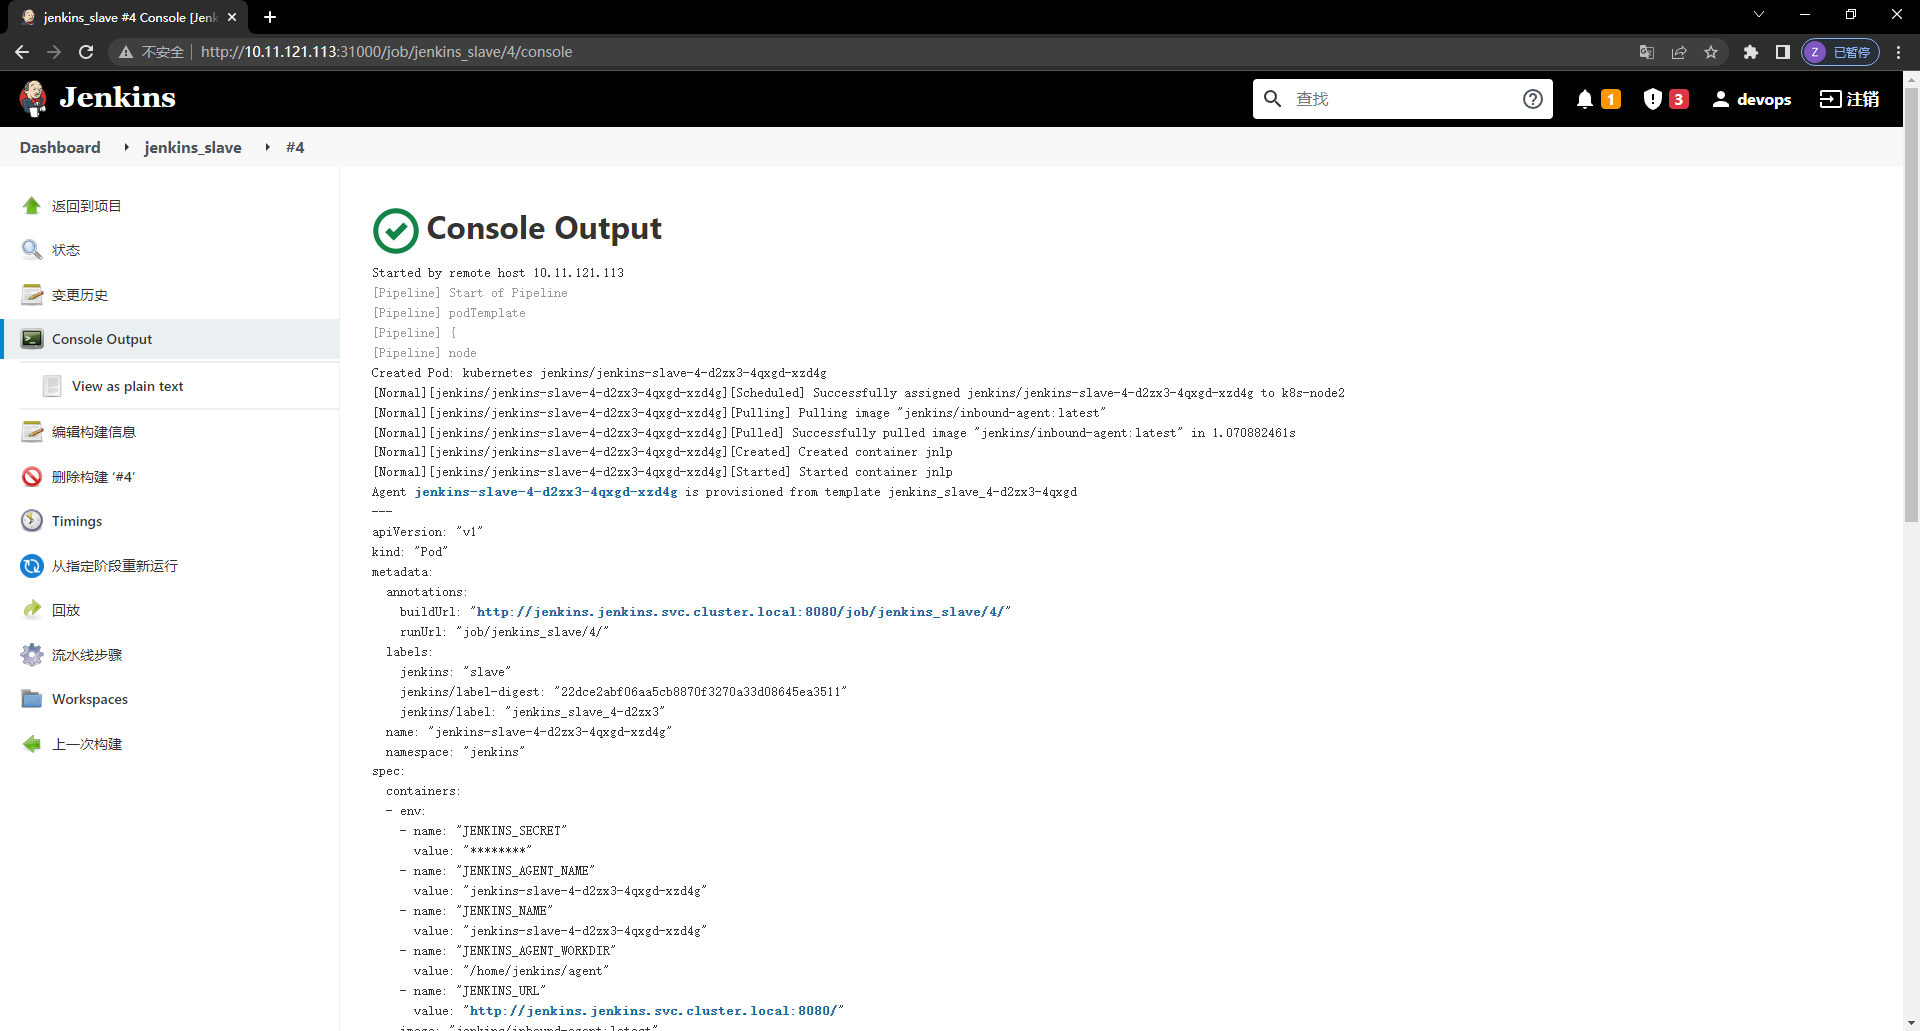Click the 状态 magnifier icon
This screenshot has width=1920, height=1031.
(x=32, y=250)
